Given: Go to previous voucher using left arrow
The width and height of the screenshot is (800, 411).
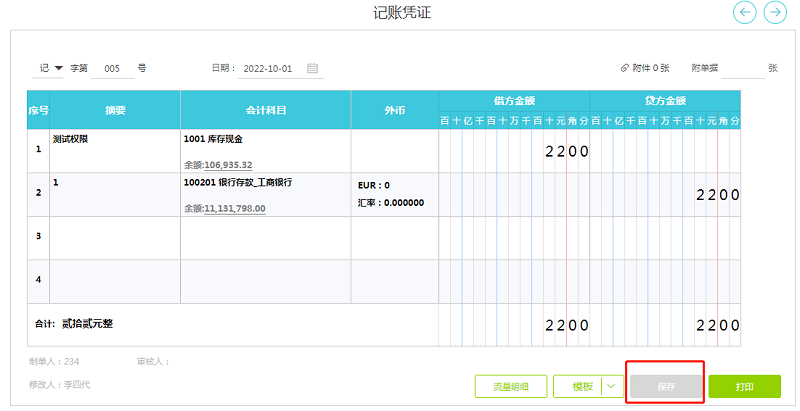Looking at the screenshot, I should click(744, 12).
